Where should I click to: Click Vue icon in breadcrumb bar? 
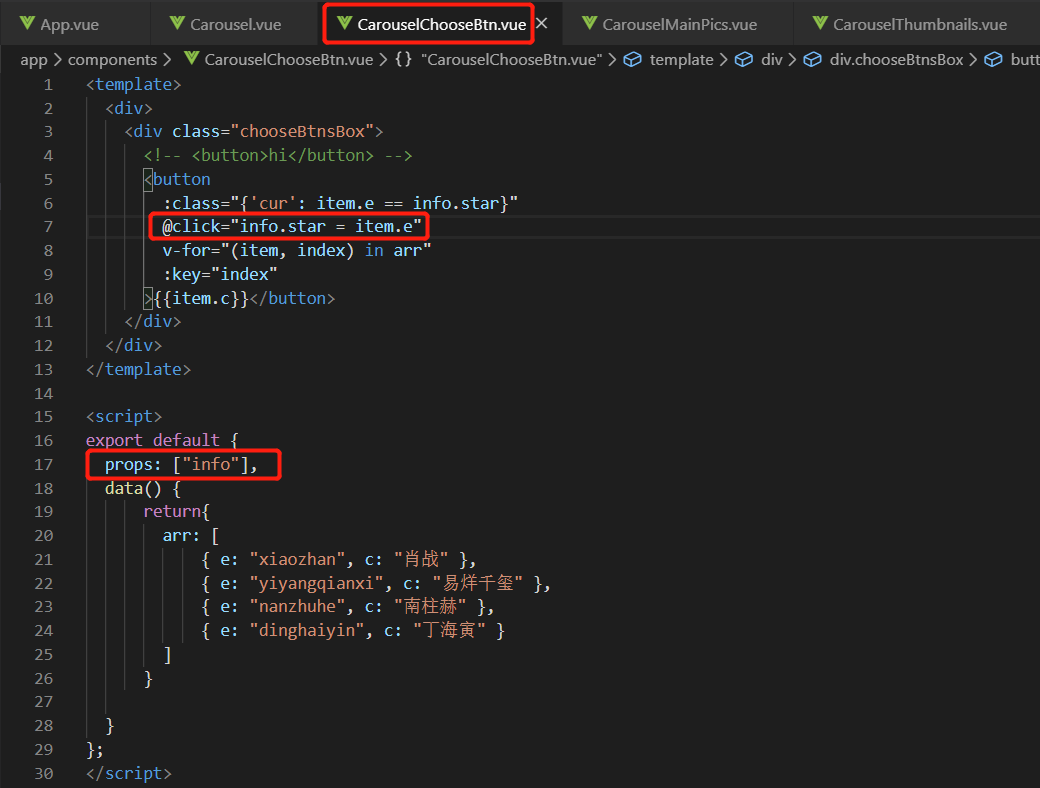(x=192, y=58)
